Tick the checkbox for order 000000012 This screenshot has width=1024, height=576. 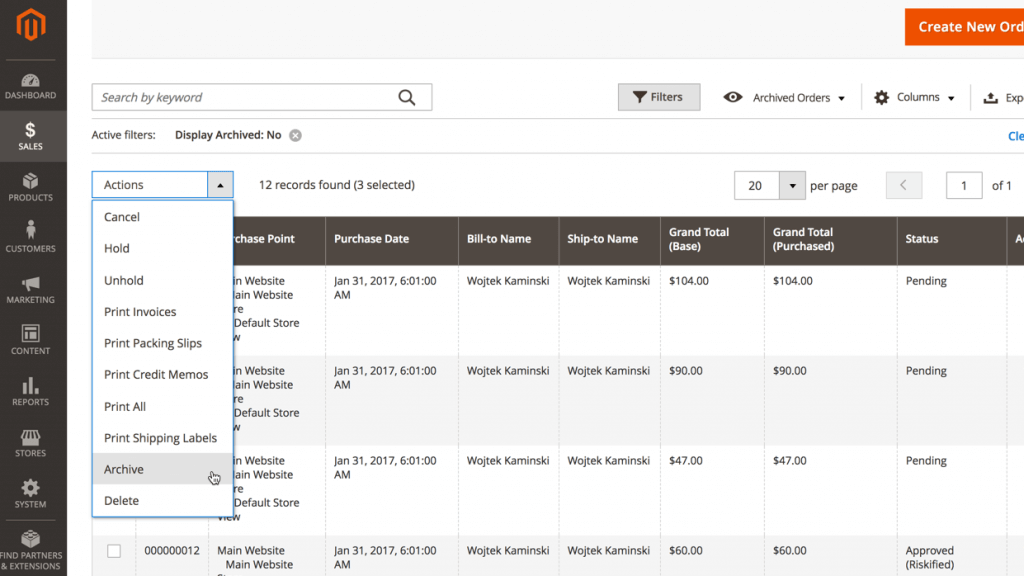click(x=114, y=551)
